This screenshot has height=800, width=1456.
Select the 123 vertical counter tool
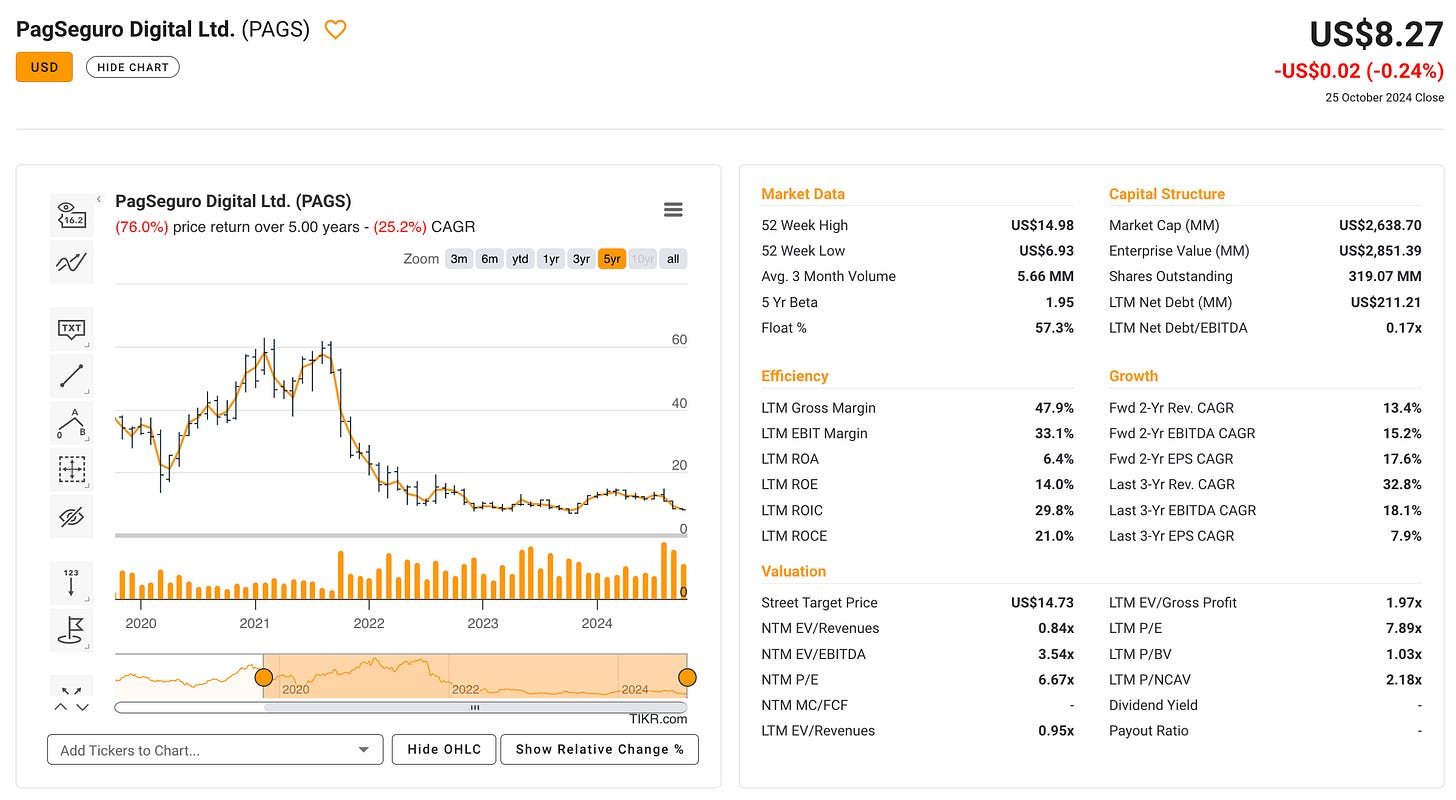coord(72,582)
